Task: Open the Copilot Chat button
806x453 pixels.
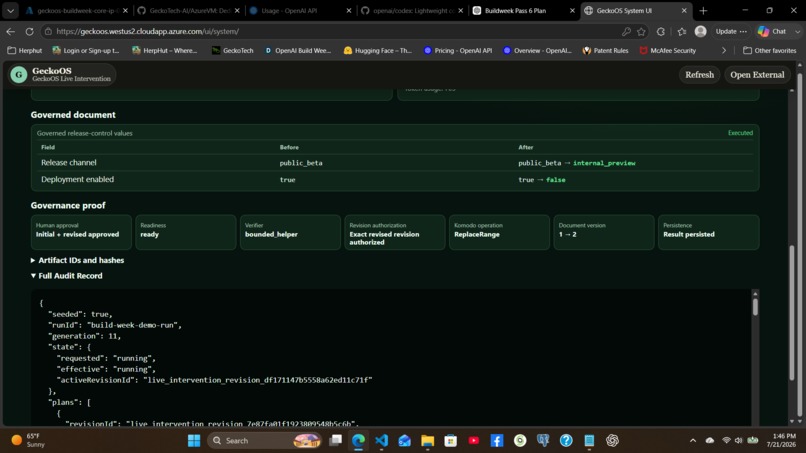Action: point(773,31)
